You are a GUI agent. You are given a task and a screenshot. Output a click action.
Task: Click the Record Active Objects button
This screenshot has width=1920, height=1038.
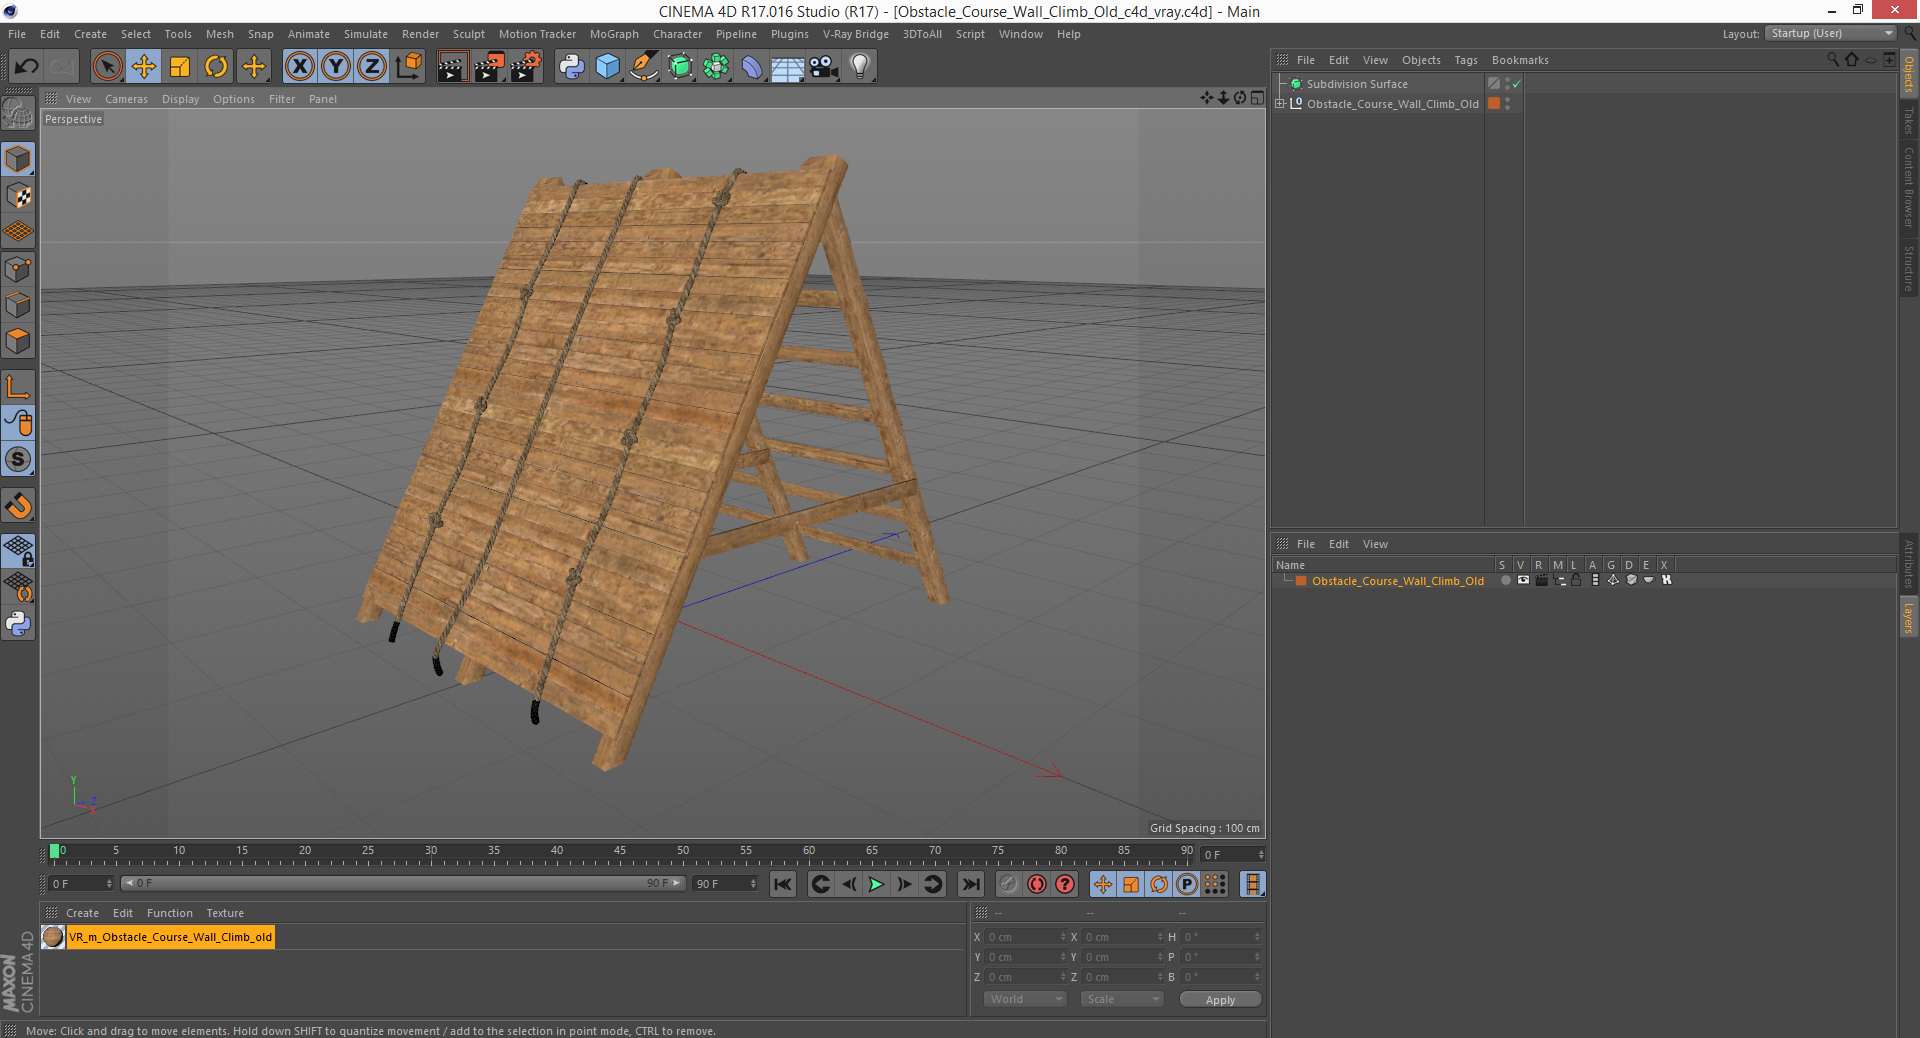(x=1009, y=884)
